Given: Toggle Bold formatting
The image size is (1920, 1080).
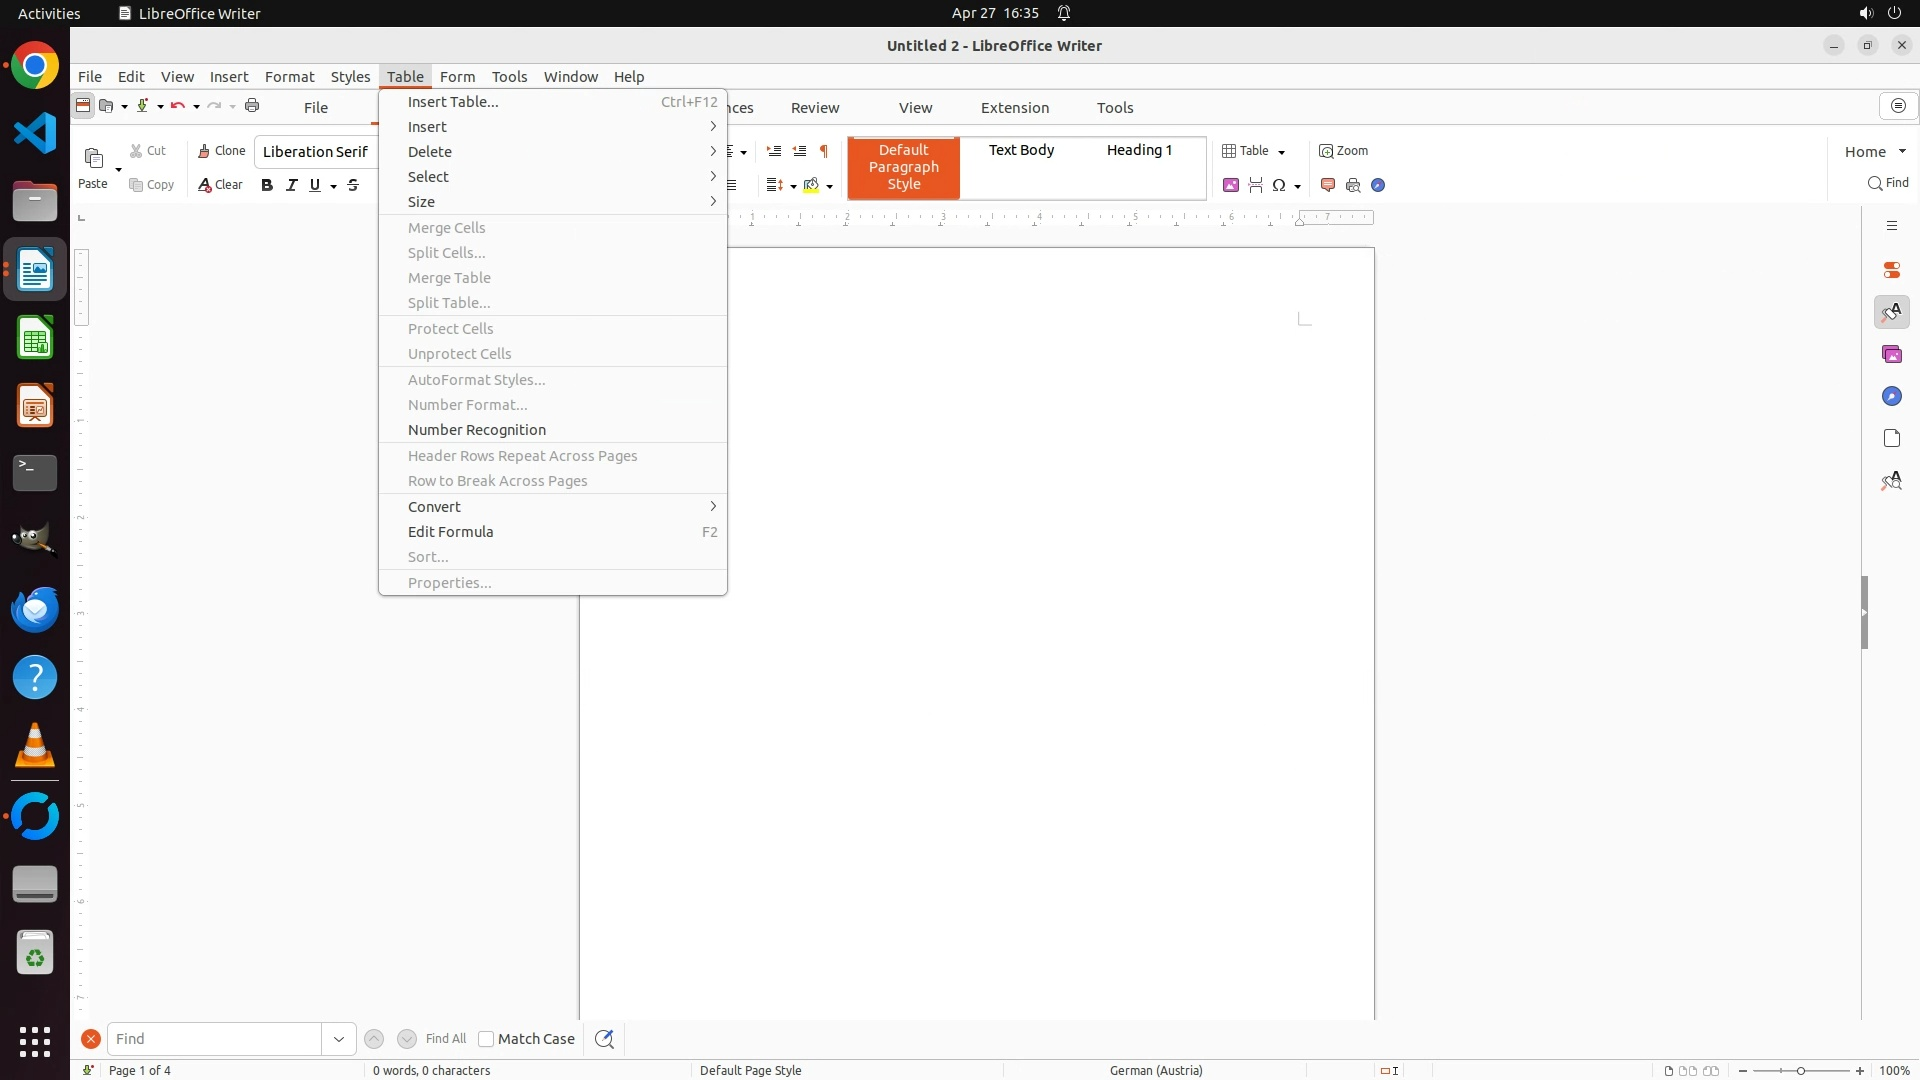Looking at the screenshot, I should [267, 185].
